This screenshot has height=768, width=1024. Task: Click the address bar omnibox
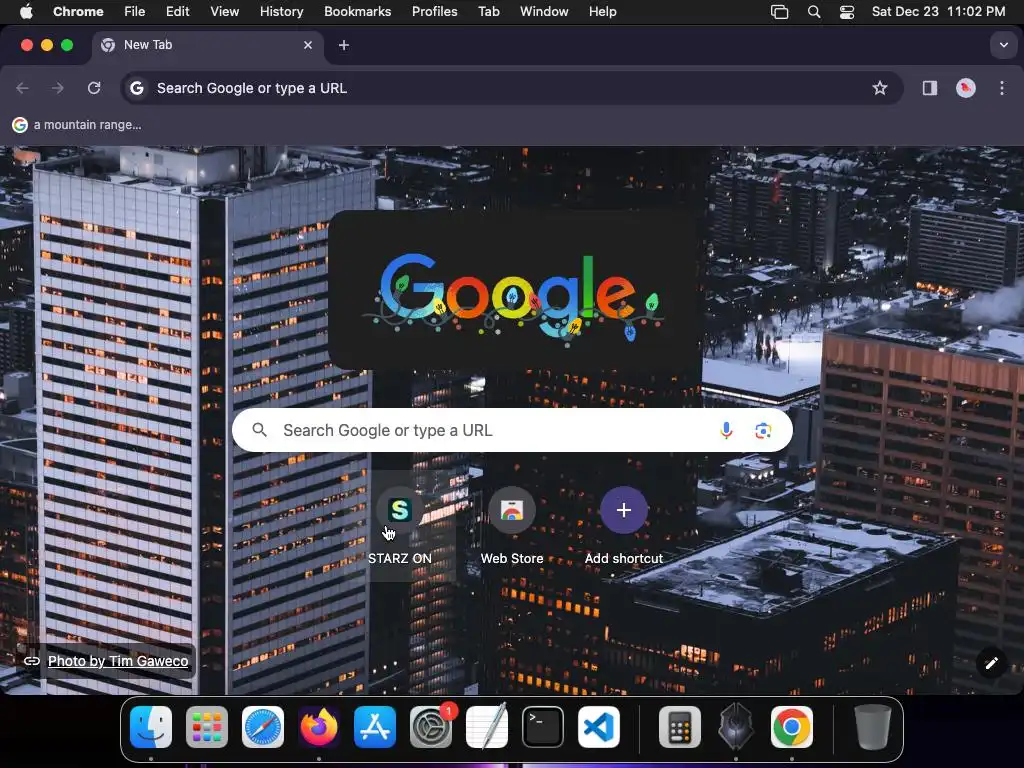(x=512, y=88)
